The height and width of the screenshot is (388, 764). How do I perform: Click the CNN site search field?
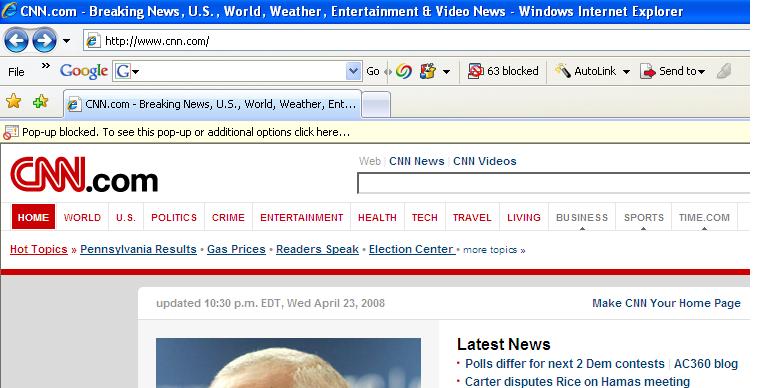[554, 183]
